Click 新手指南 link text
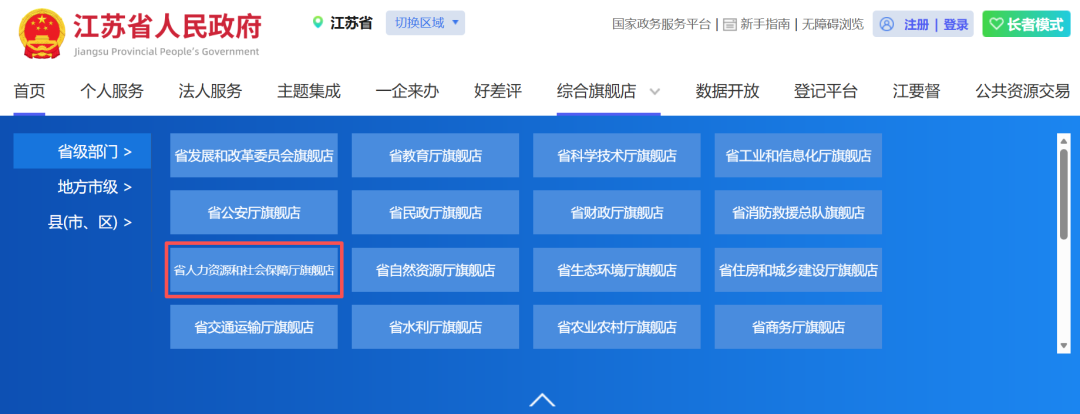Viewport: 1080px width, 414px height. 765,25
